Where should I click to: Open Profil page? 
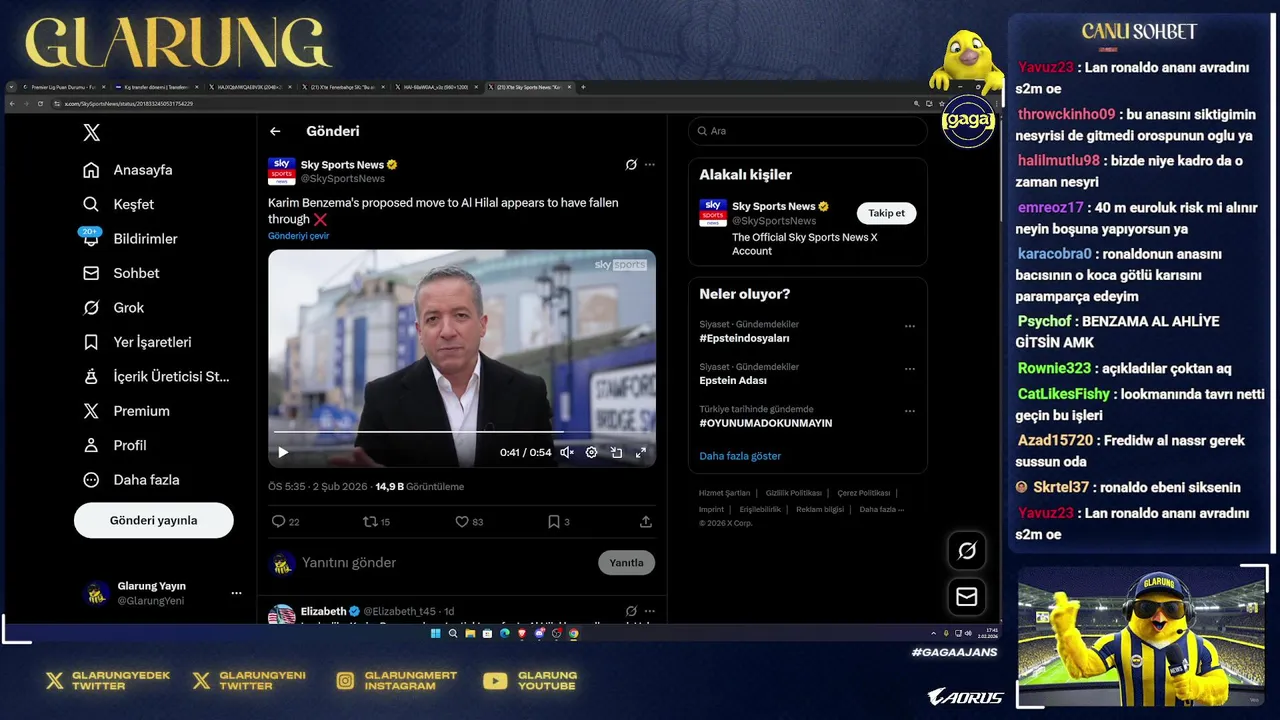click(x=115, y=445)
